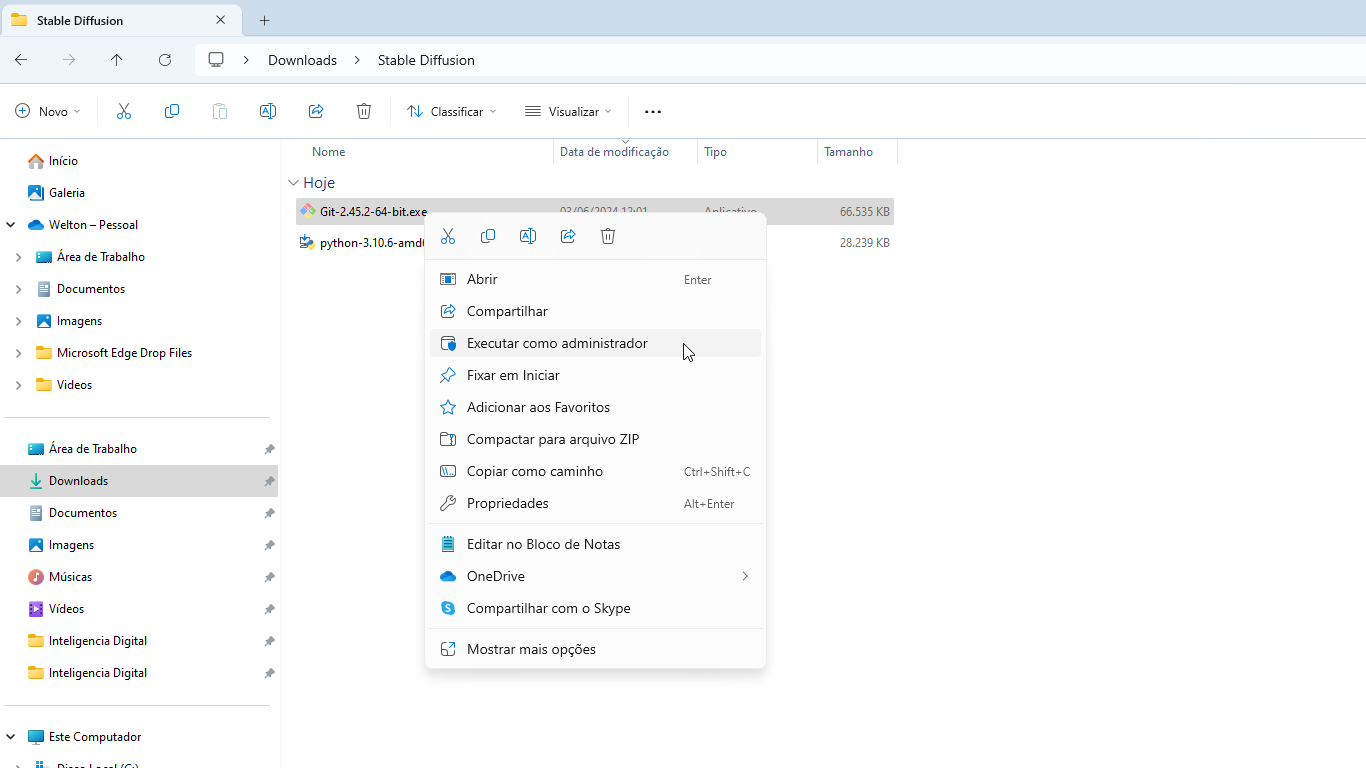The height and width of the screenshot is (768, 1366).
Task: Click the Rename icon in the toolbar
Action: [268, 112]
